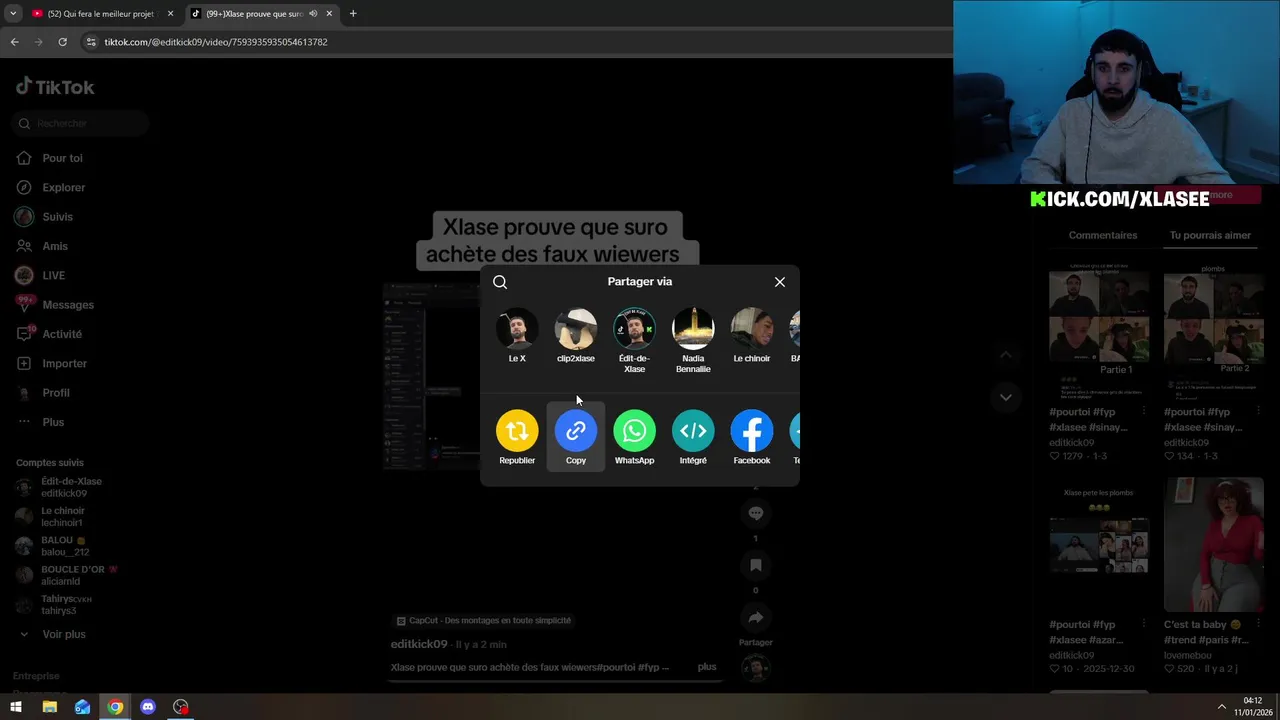Focus the Rechercher search field
The width and height of the screenshot is (1280, 720).
tap(82, 123)
